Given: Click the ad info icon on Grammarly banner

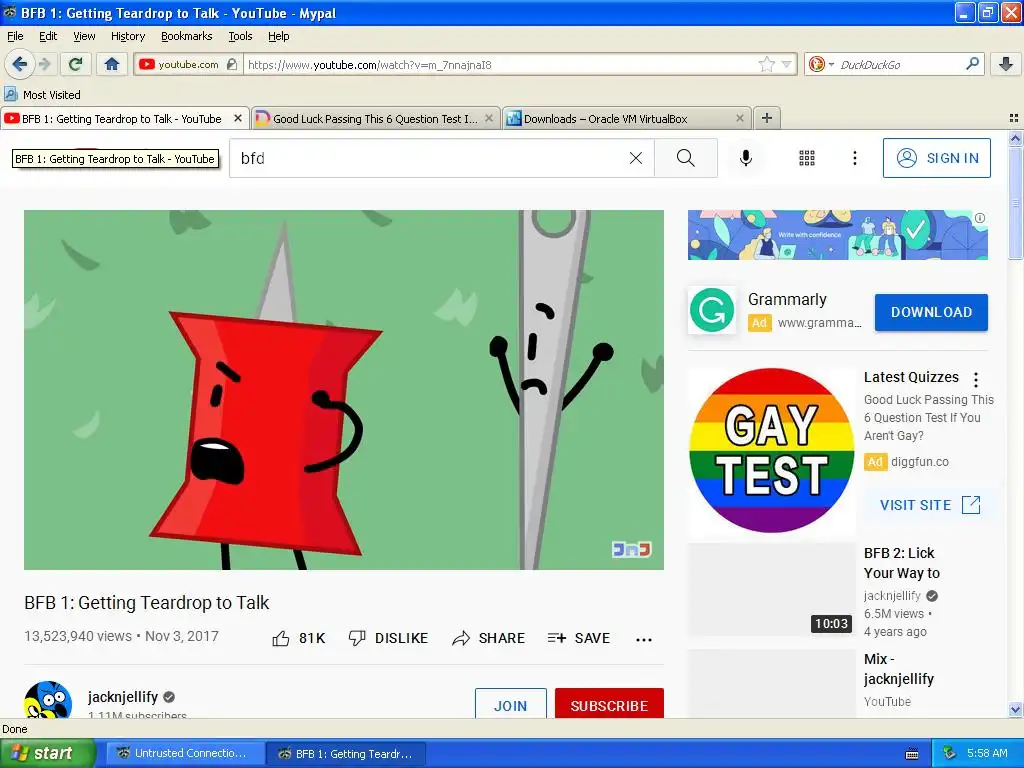Looking at the screenshot, I should pos(980,218).
